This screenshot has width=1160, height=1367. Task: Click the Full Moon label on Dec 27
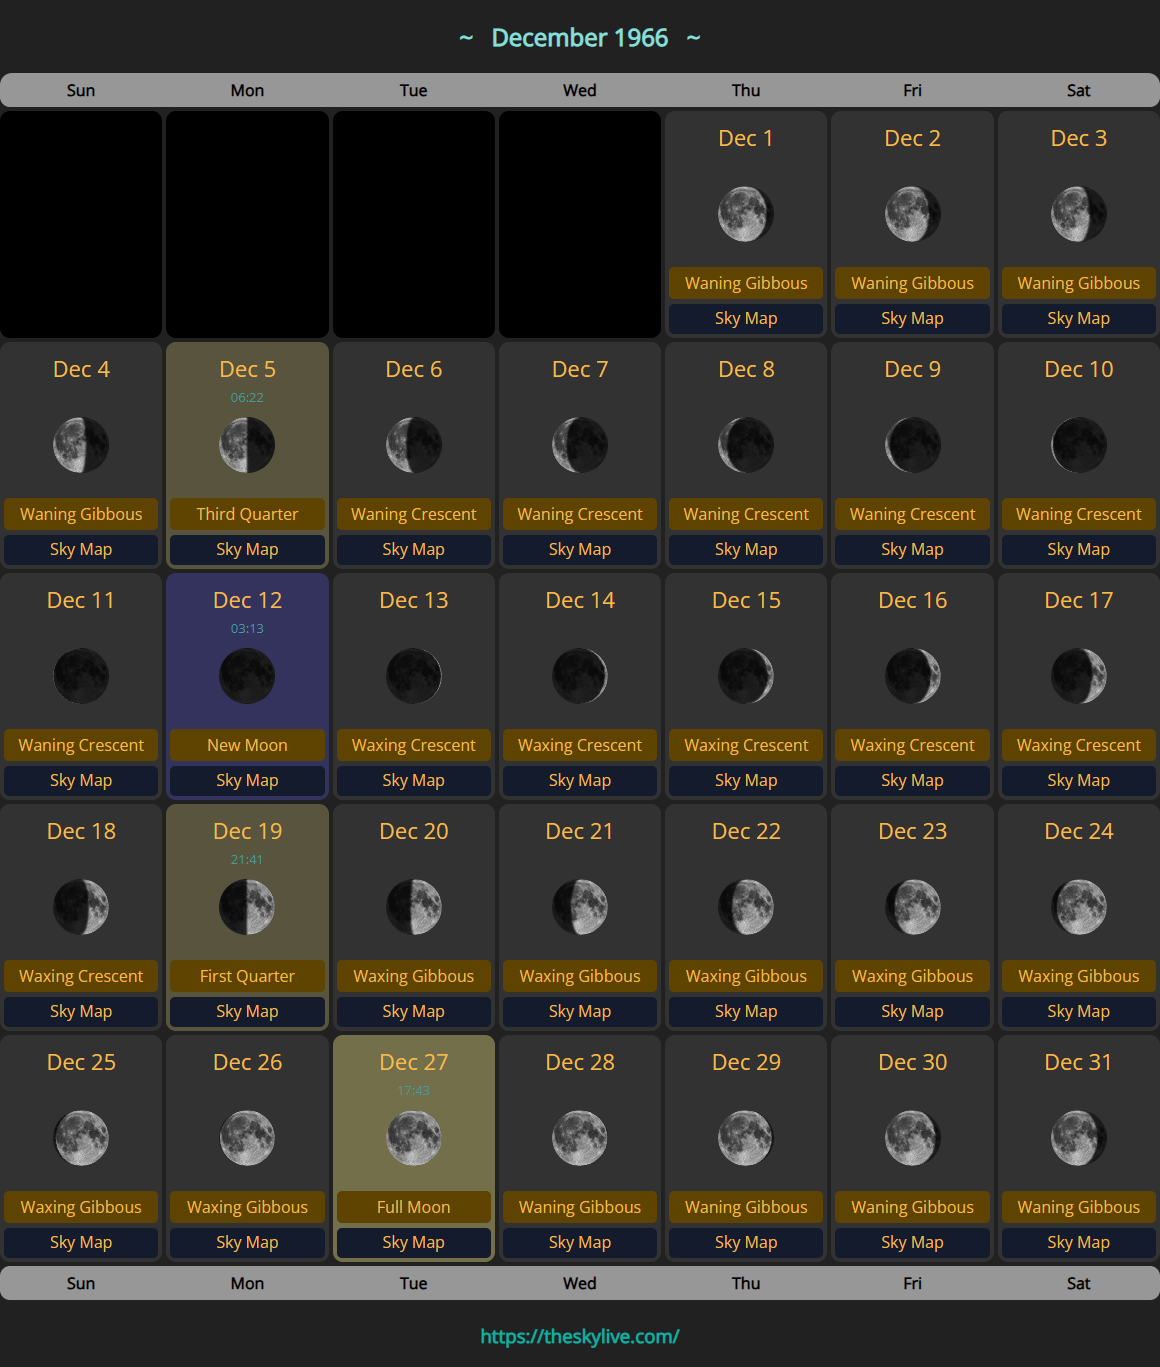tap(414, 1207)
